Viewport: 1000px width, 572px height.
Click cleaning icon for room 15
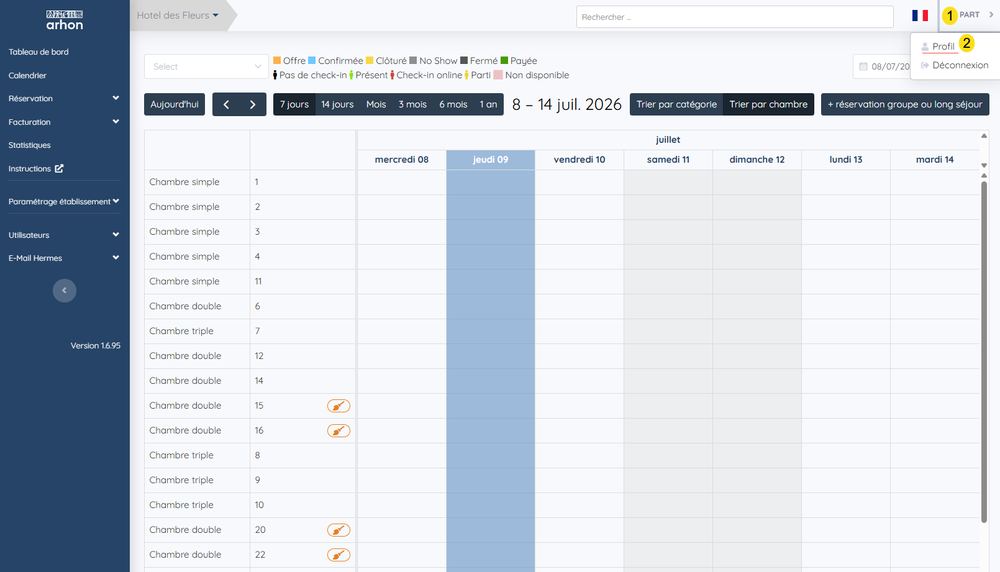click(x=339, y=406)
